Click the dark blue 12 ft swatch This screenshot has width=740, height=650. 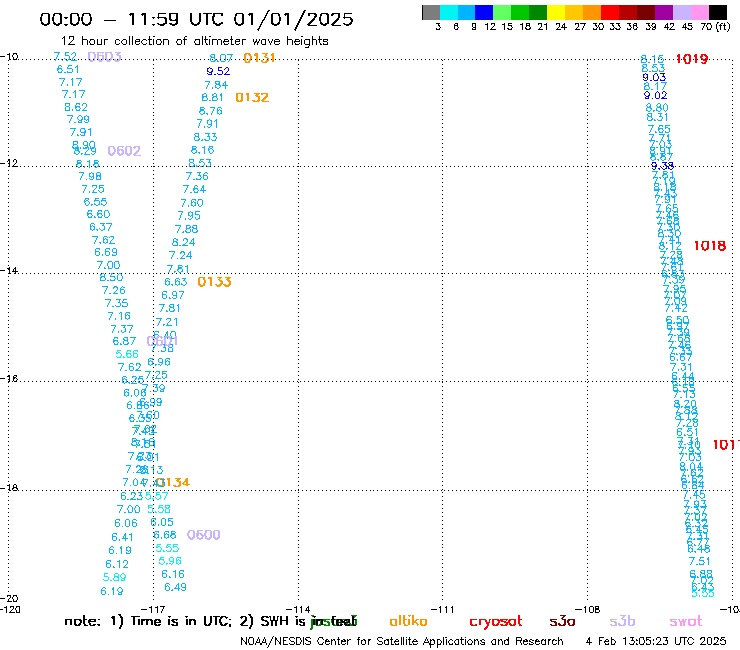click(x=484, y=13)
